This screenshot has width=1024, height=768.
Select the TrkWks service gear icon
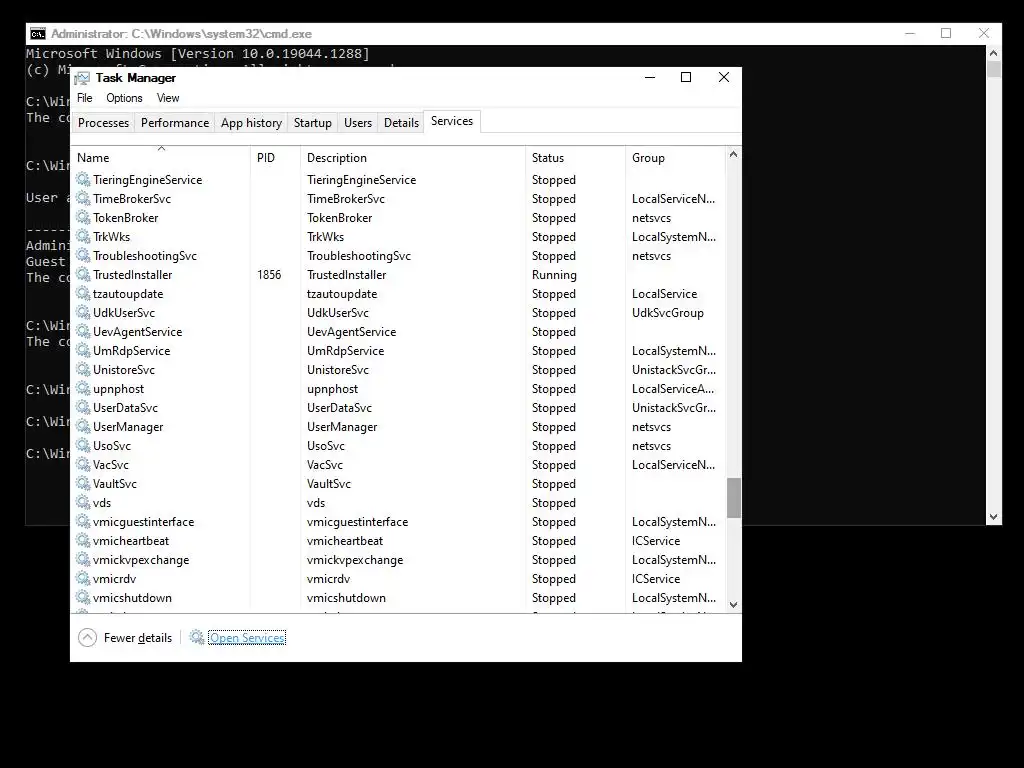[83, 236]
